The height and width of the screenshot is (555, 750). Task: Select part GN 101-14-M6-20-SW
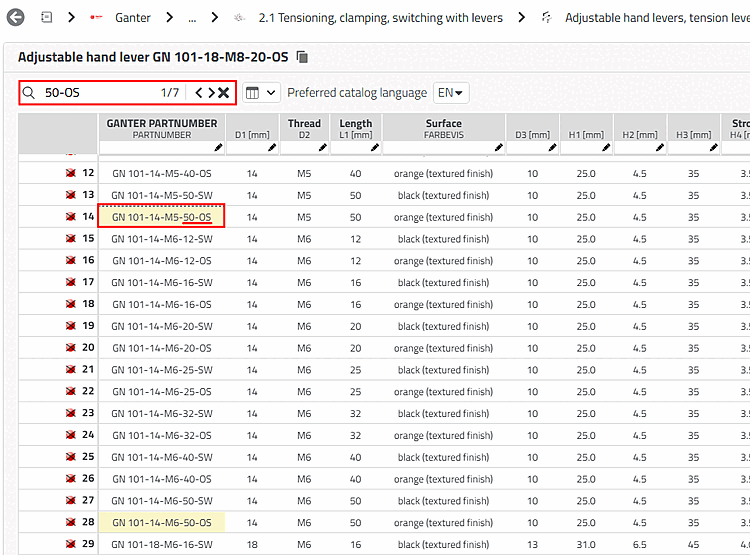(162, 326)
